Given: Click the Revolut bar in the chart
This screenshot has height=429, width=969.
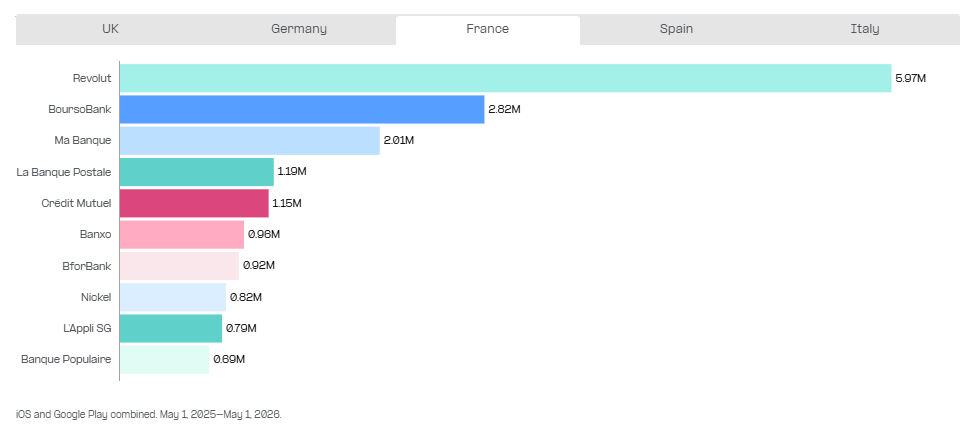Looking at the screenshot, I should (x=506, y=78).
